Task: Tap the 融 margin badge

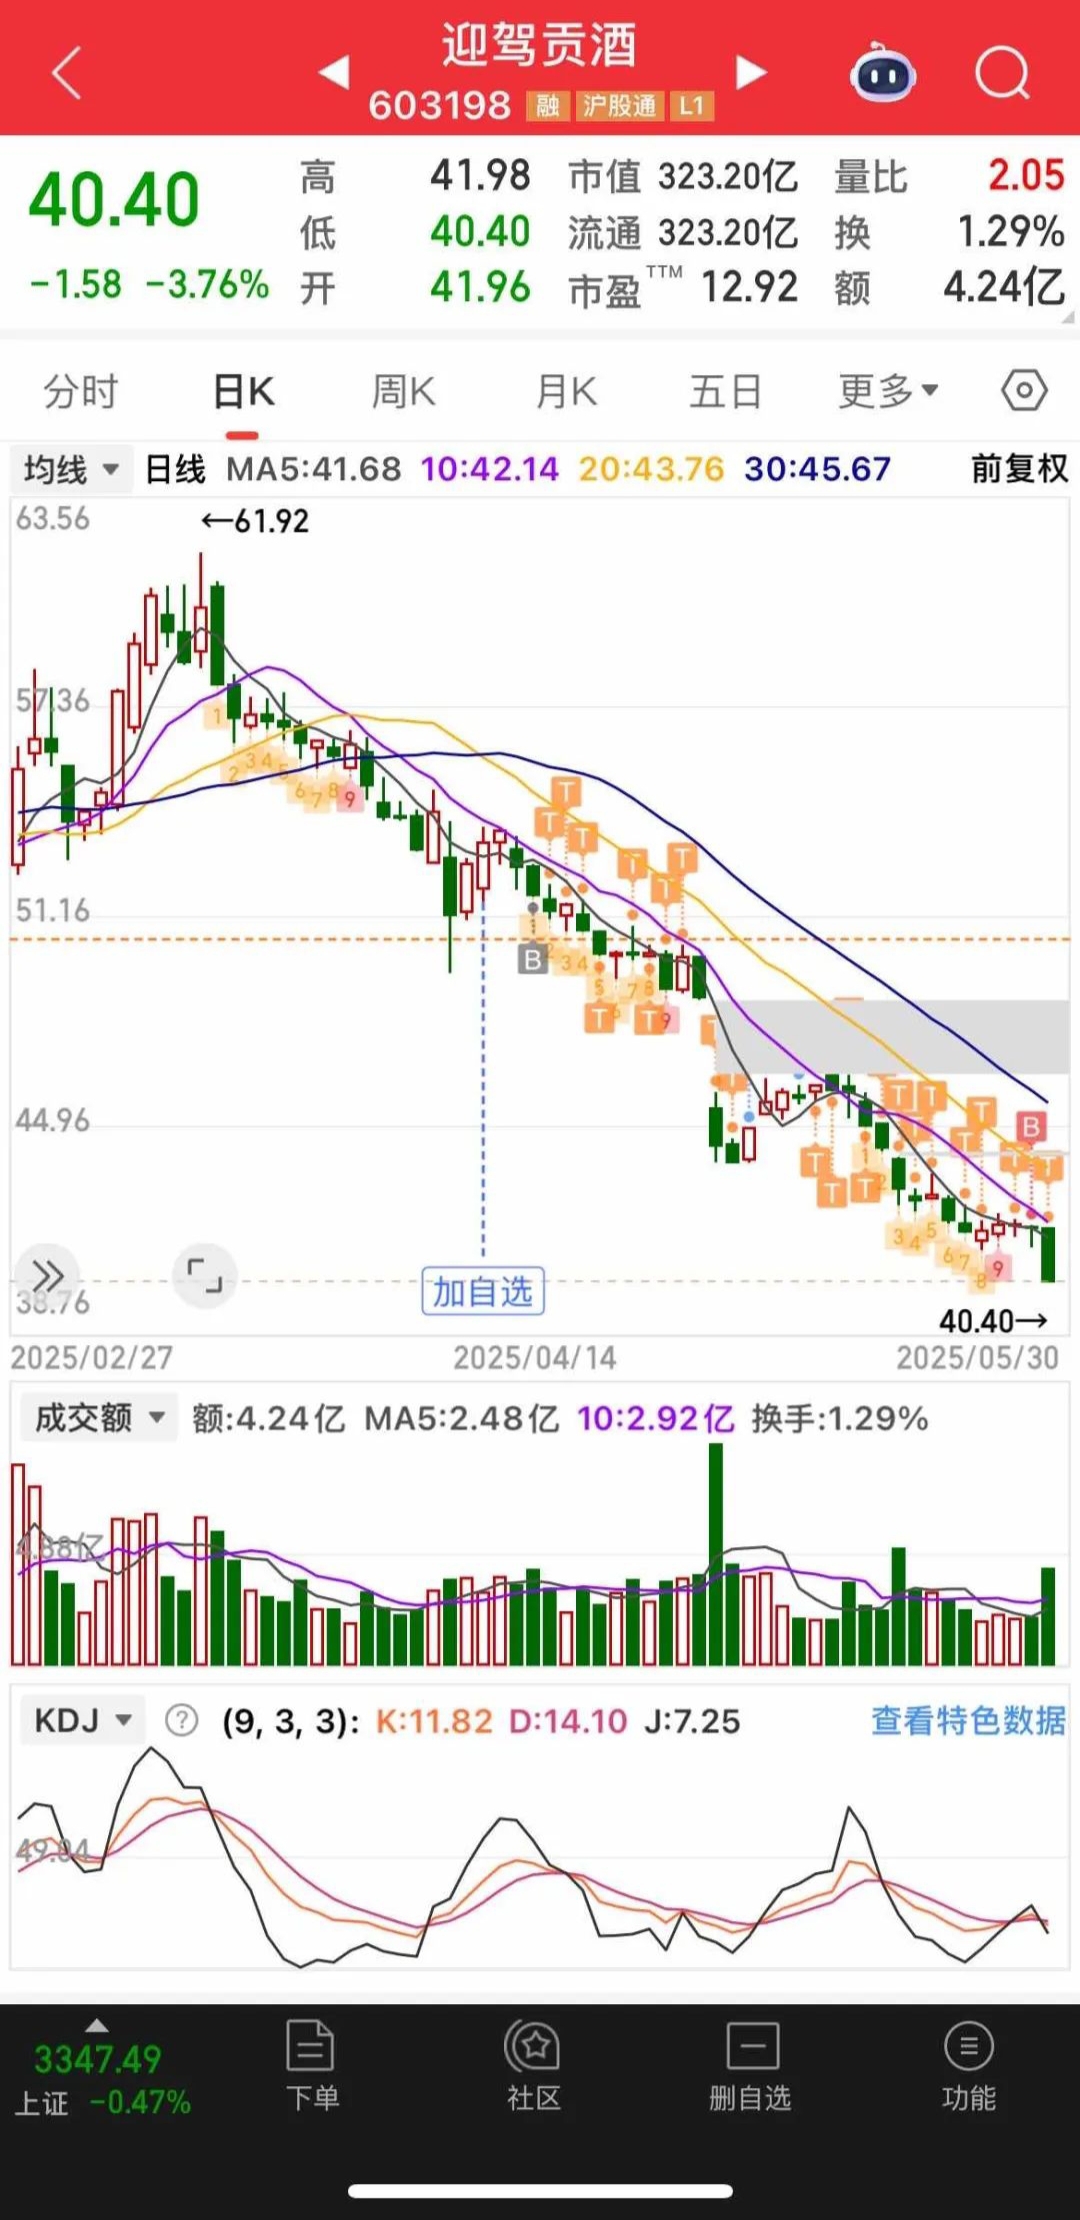Action: pyautogui.click(x=548, y=106)
